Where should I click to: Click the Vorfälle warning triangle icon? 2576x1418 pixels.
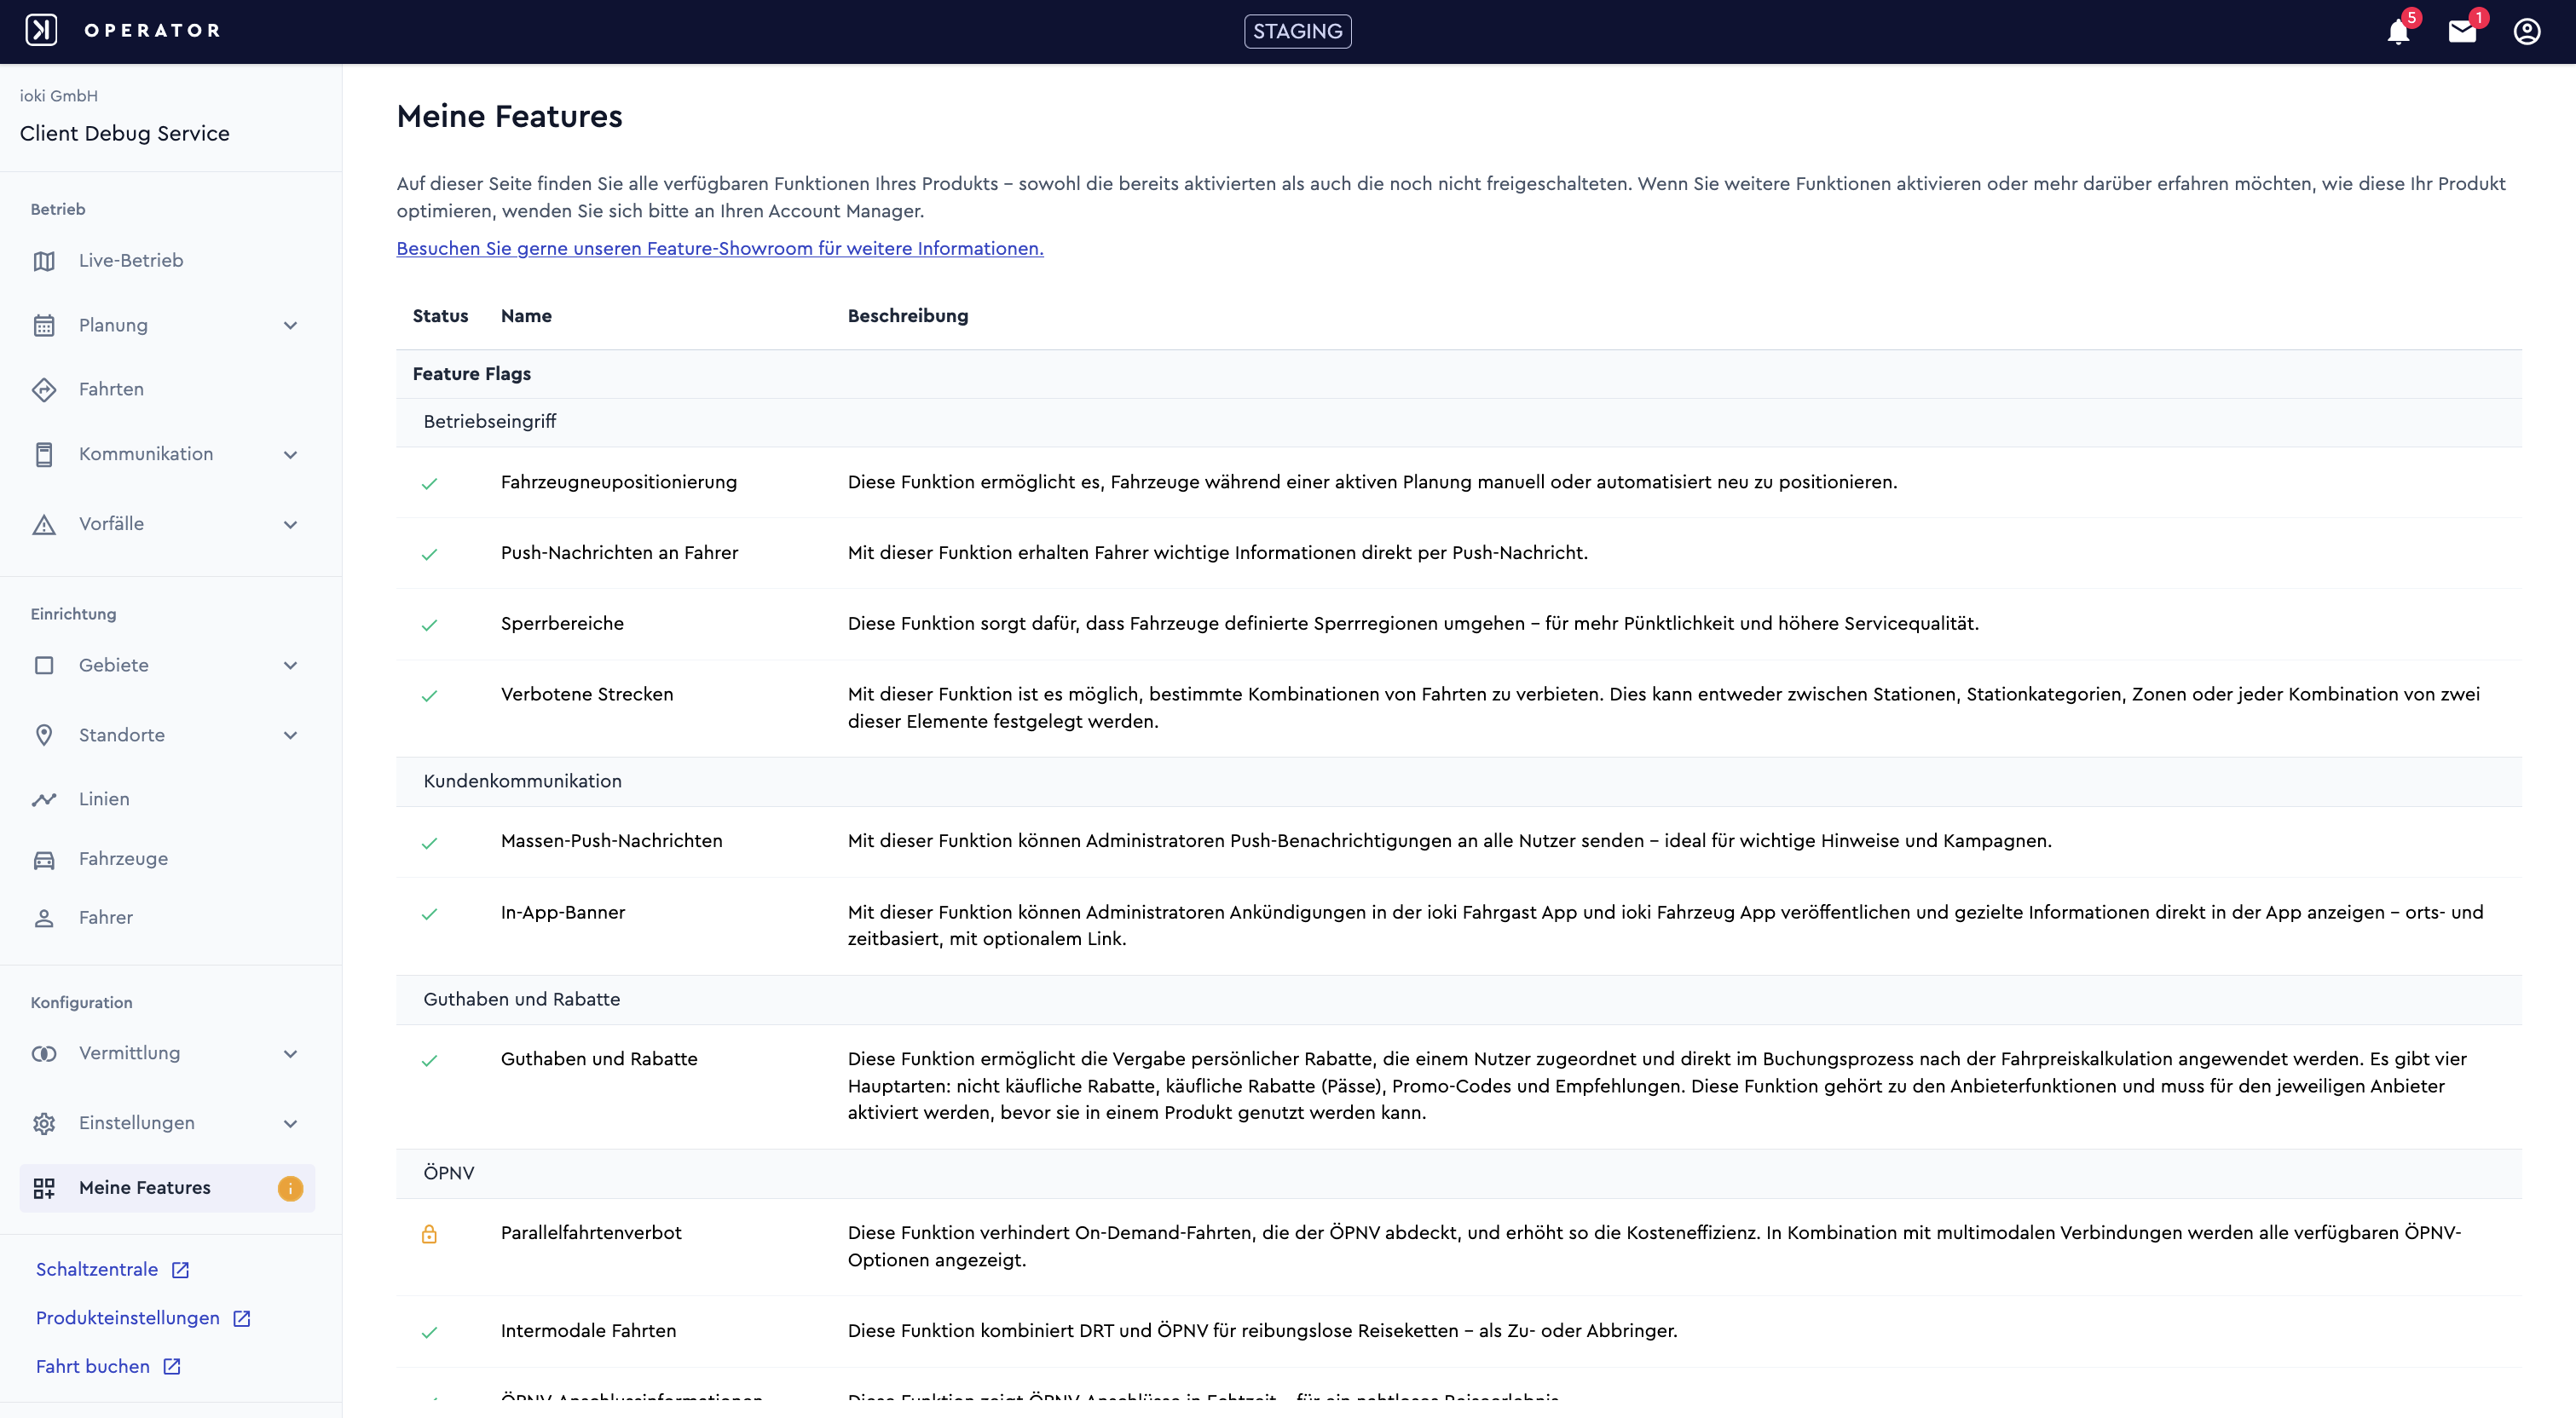[44, 525]
